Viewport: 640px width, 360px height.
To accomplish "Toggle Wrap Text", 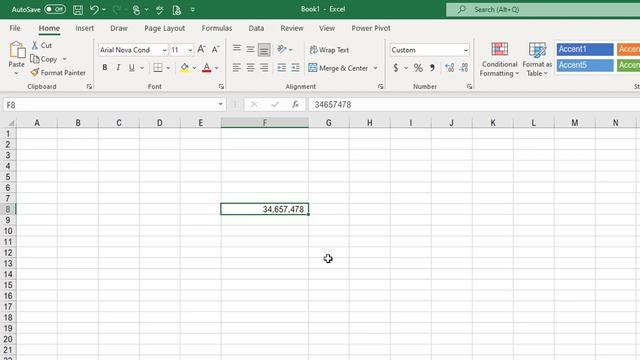I will pos(329,50).
